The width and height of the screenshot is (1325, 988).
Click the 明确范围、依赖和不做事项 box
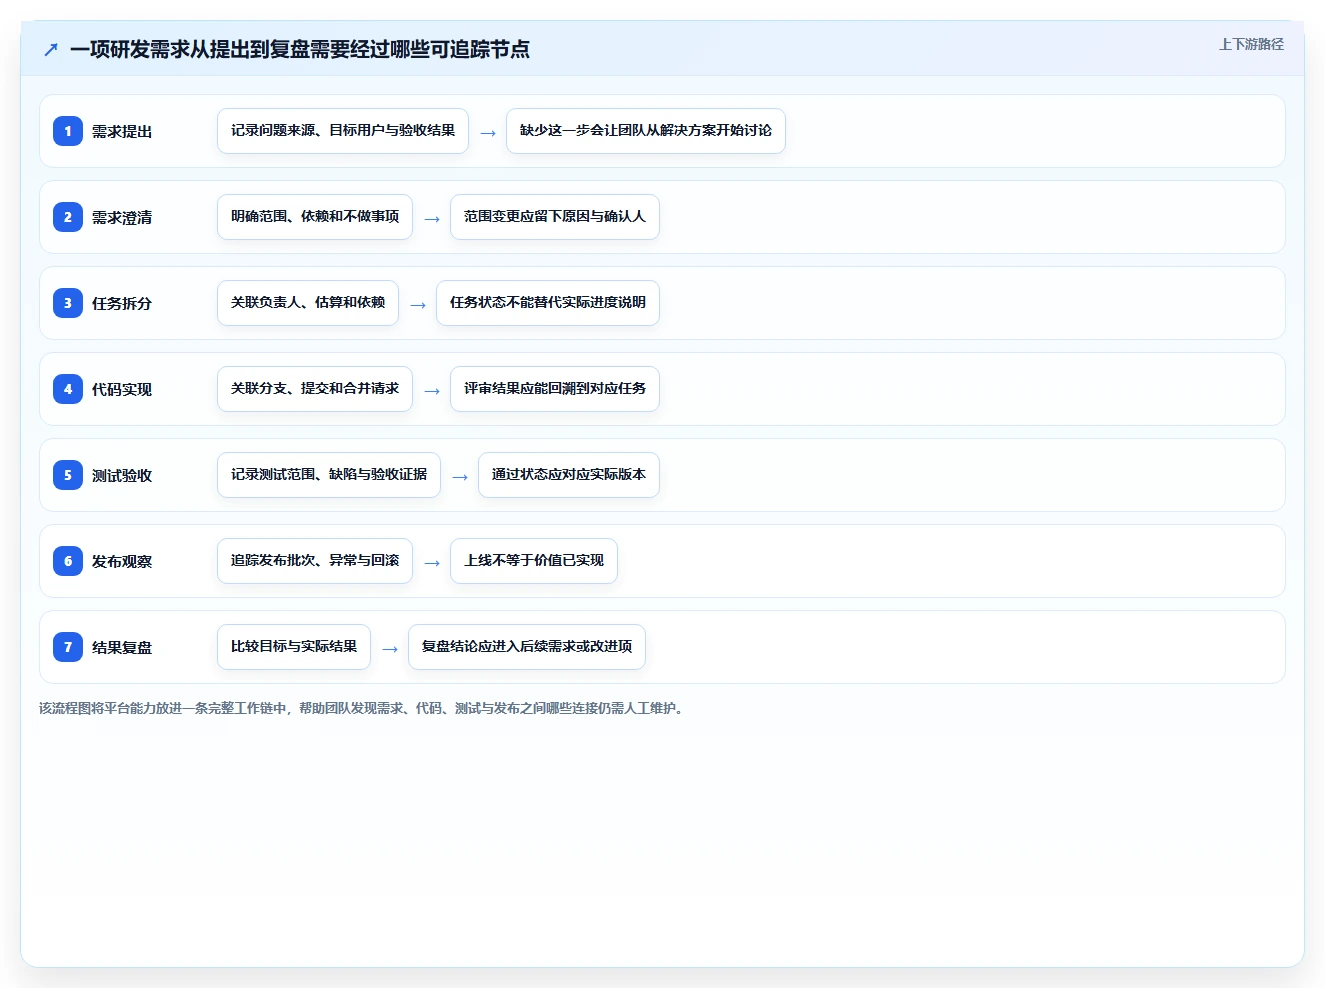[x=315, y=217]
